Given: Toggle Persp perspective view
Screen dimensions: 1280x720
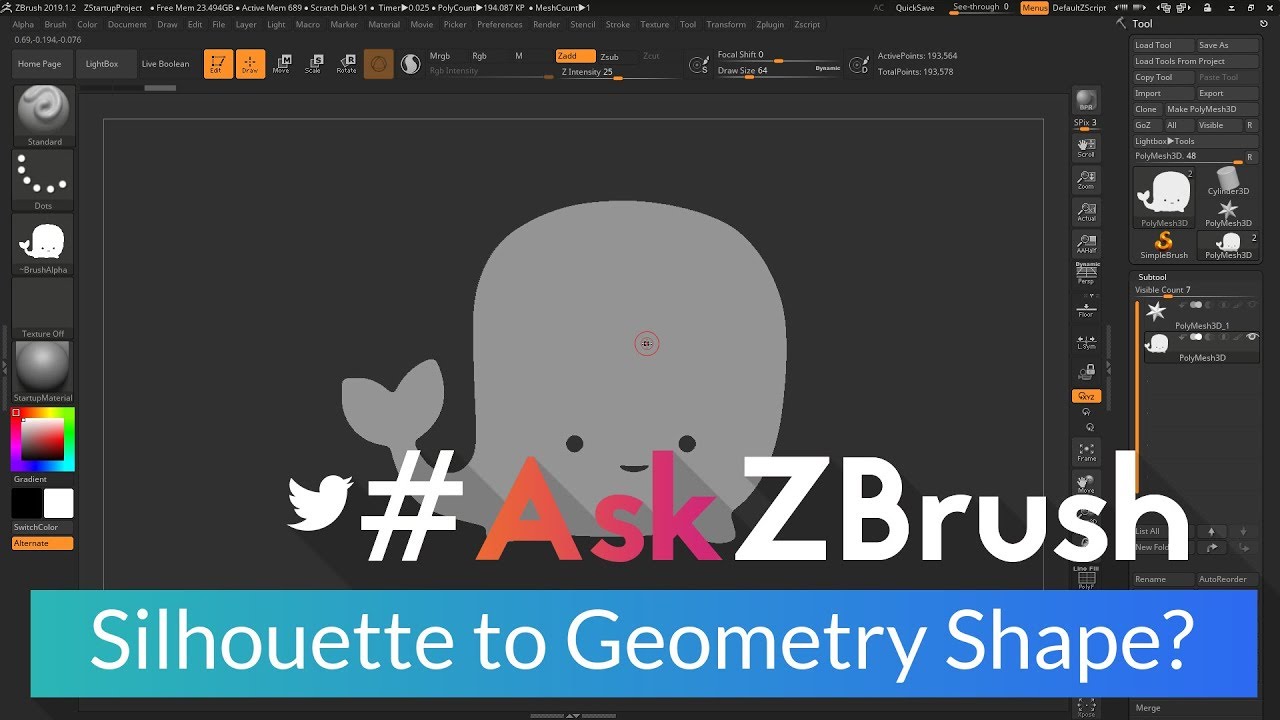Looking at the screenshot, I should tap(1086, 274).
